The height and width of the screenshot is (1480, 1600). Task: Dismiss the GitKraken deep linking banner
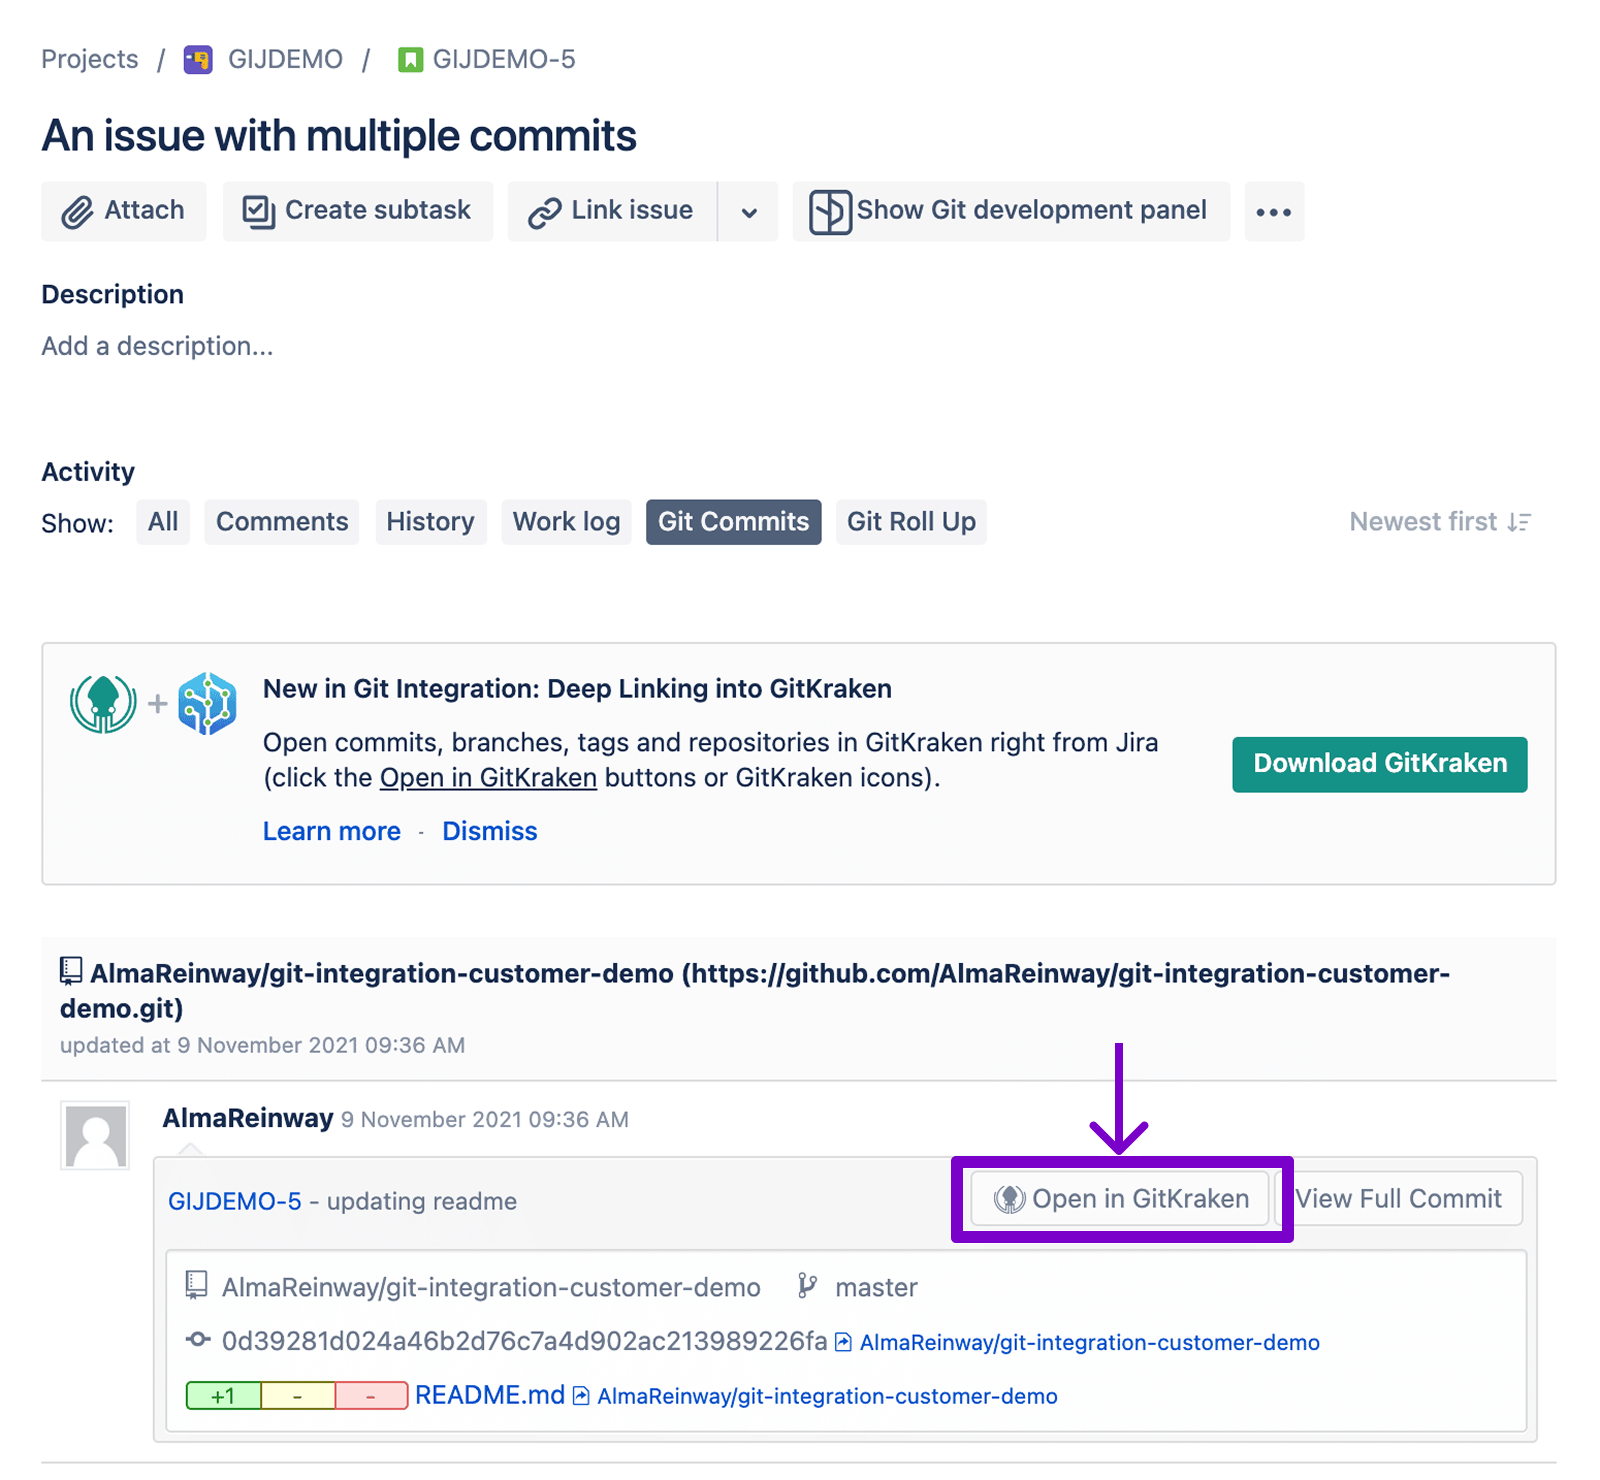pyautogui.click(x=489, y=830)
